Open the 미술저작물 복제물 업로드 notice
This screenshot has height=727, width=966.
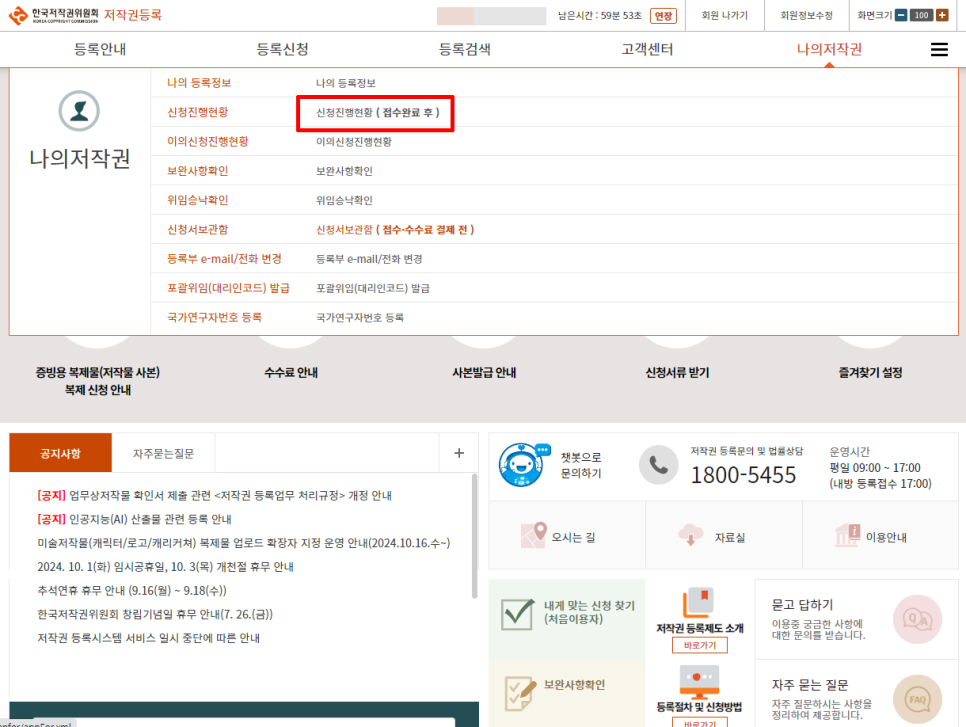[244, 543]
